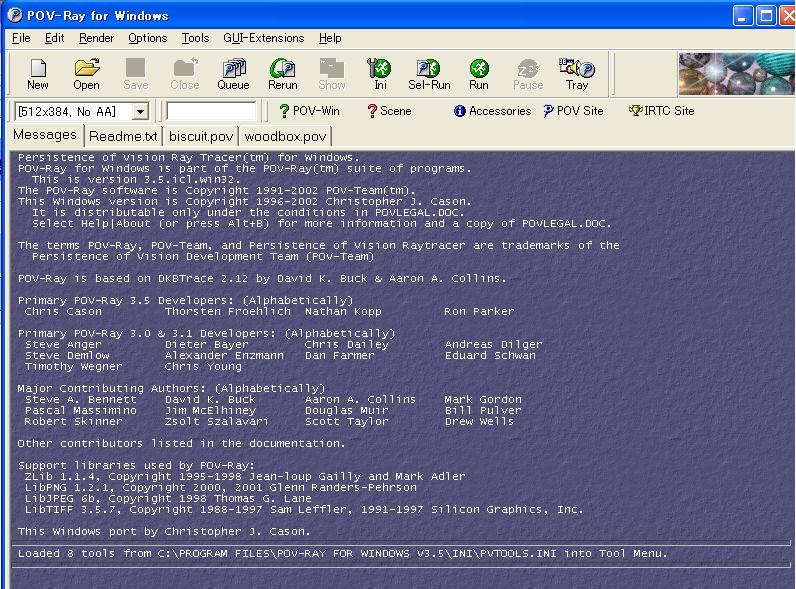The height and width of the screenshot is (589, 796).
Task: Click the Sel-Run toolbar icon
Action: click(x=429, y=74)
